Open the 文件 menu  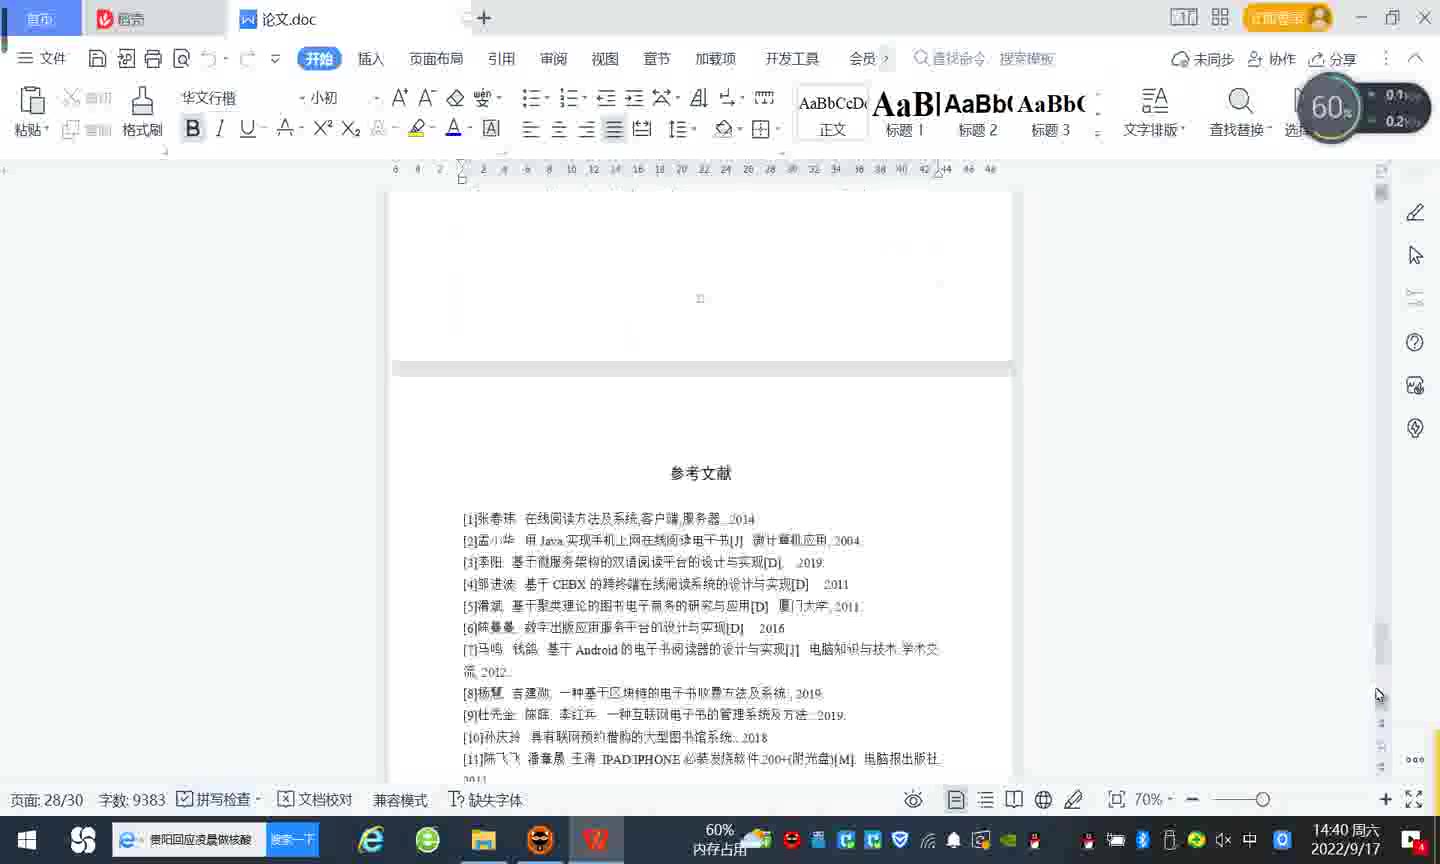coord(42,58)
